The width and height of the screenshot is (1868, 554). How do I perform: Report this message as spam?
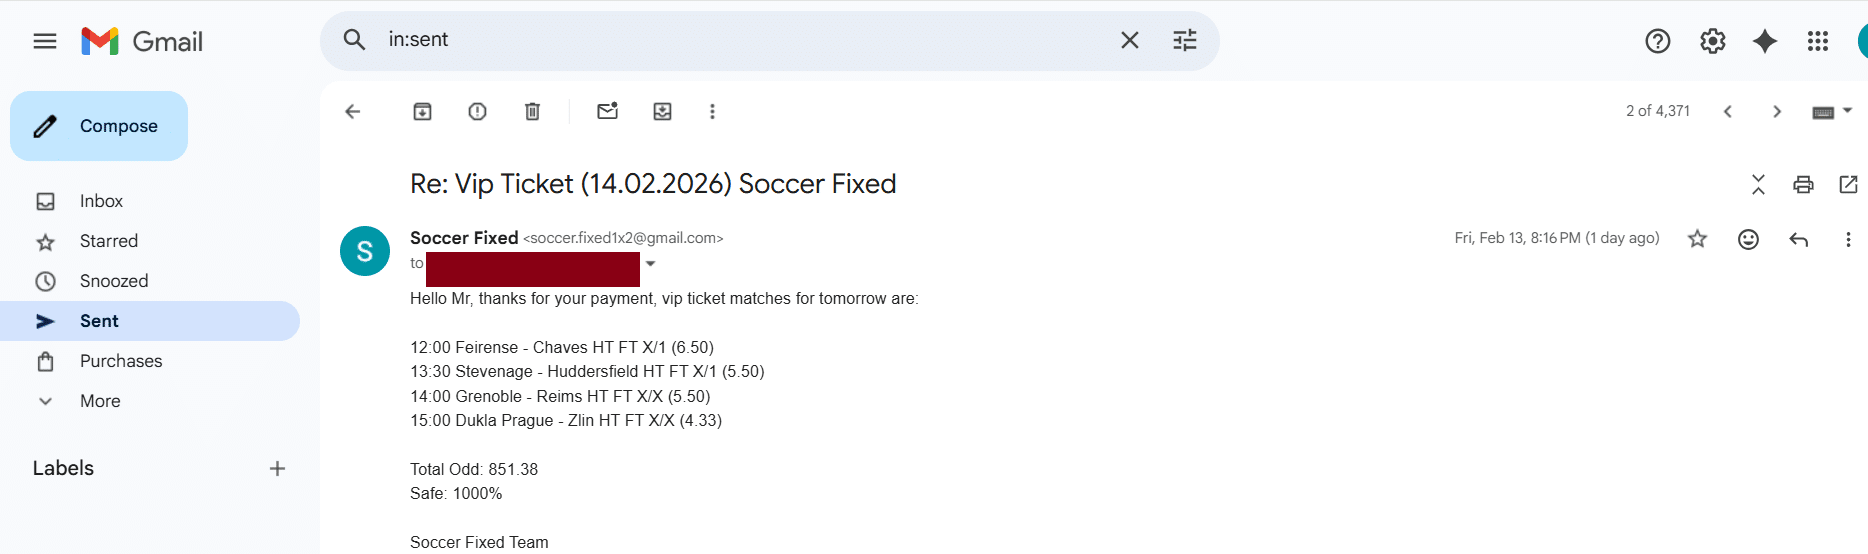477,112
